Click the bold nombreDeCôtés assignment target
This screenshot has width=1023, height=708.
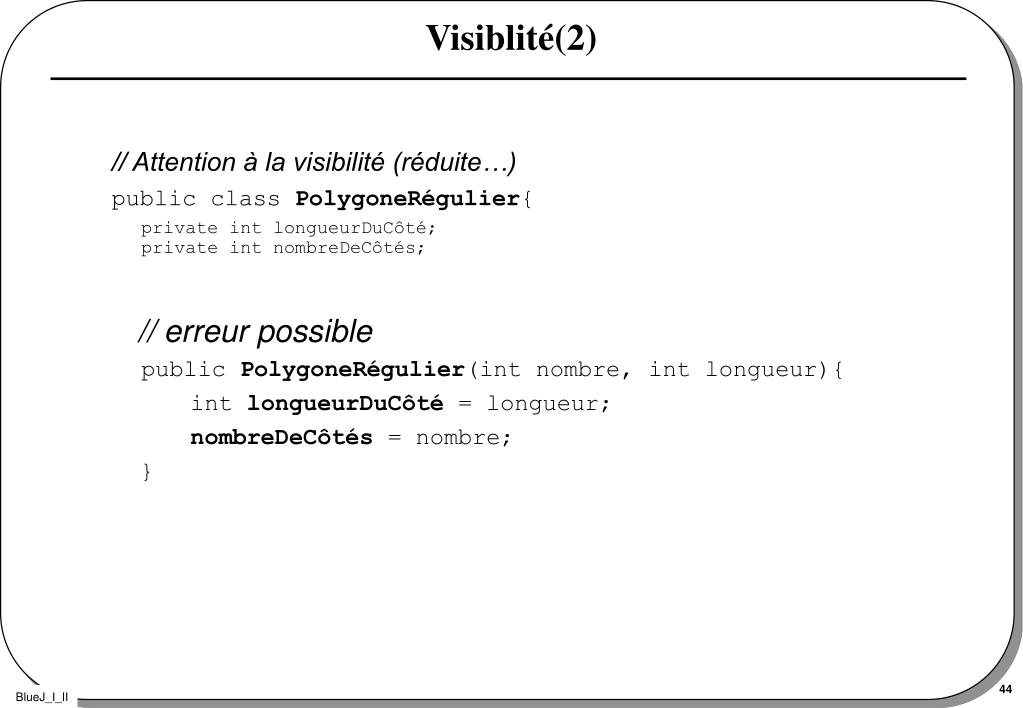click(x=281, y=437)
